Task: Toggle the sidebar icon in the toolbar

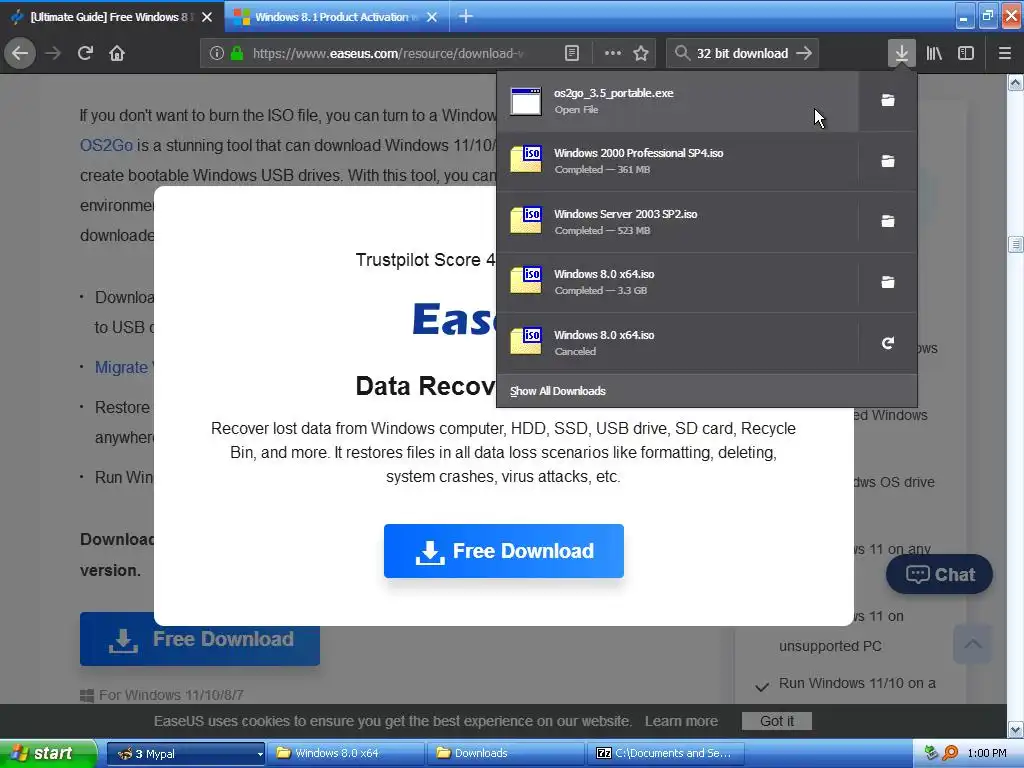Action: (966, 53)
